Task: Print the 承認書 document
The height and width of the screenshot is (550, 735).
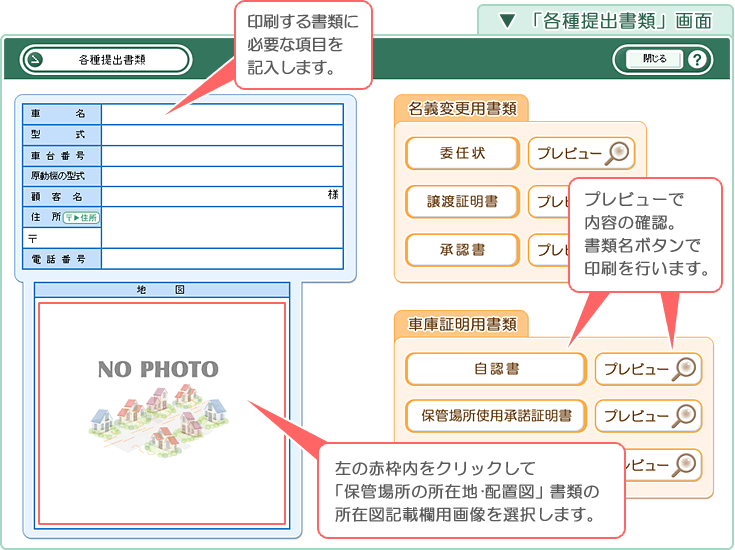Action: point(462,250)
